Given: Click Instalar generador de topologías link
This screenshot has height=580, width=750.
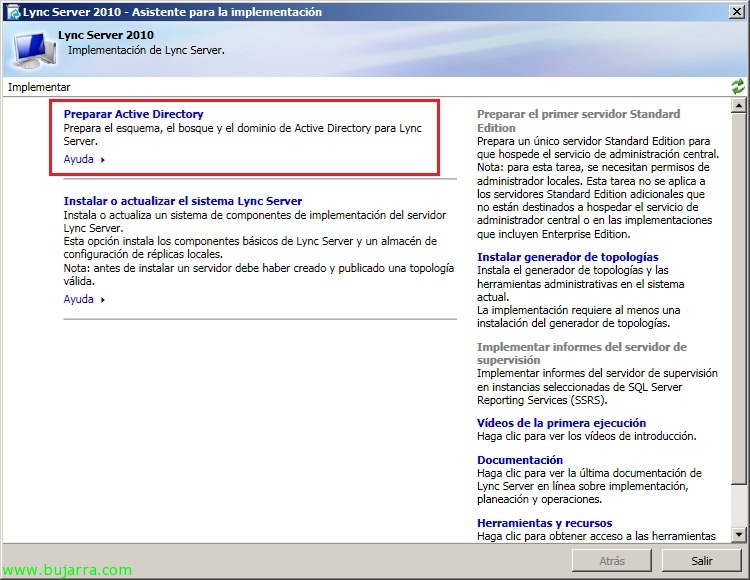Looking at the screenshot, I should [x=568, y=257].
